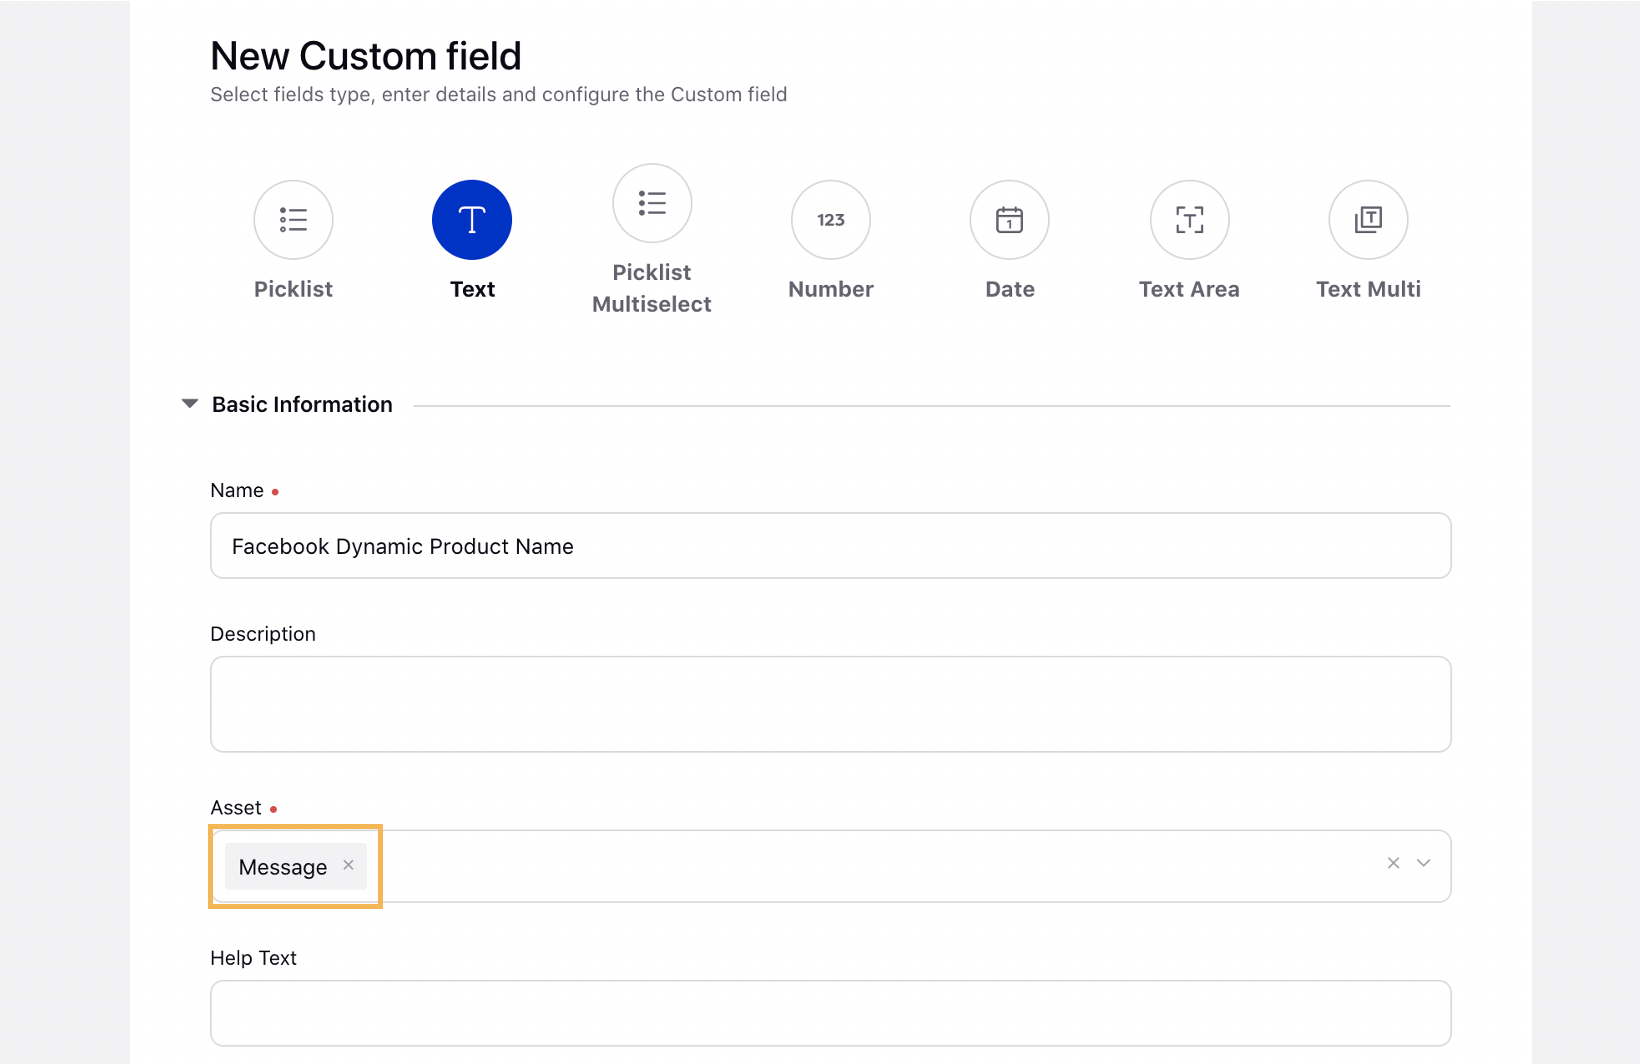The height and width of the screenshot is (1064, 1640).
Task: Click the Text Area label
Action: [1189, 289]
